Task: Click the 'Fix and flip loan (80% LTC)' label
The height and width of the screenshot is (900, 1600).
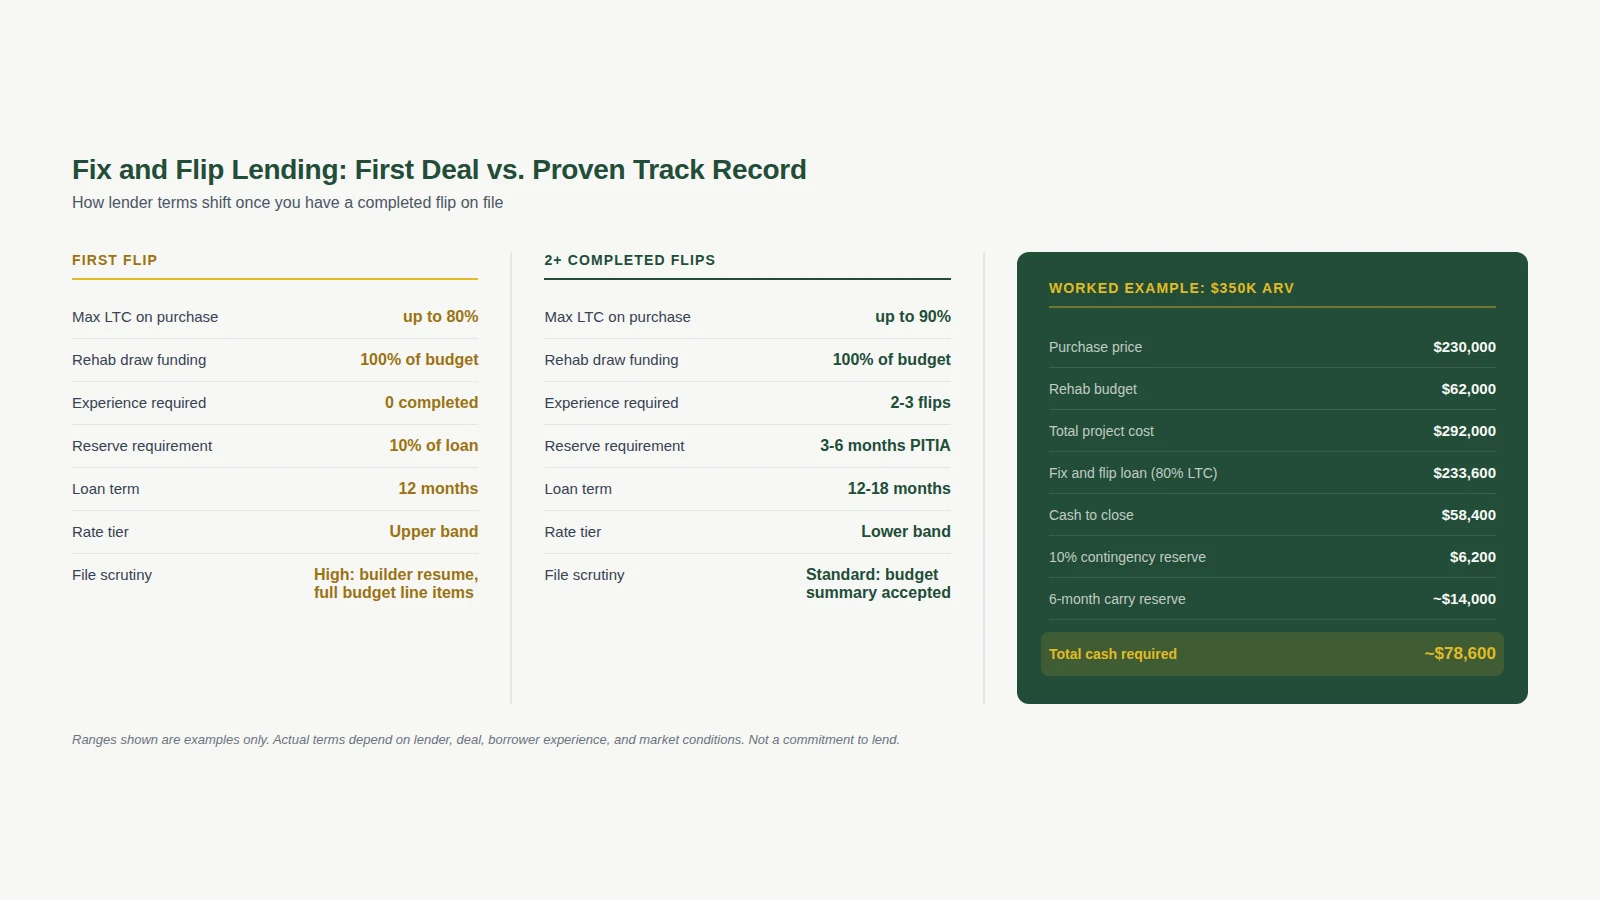Action: [x=1133, y=473]
